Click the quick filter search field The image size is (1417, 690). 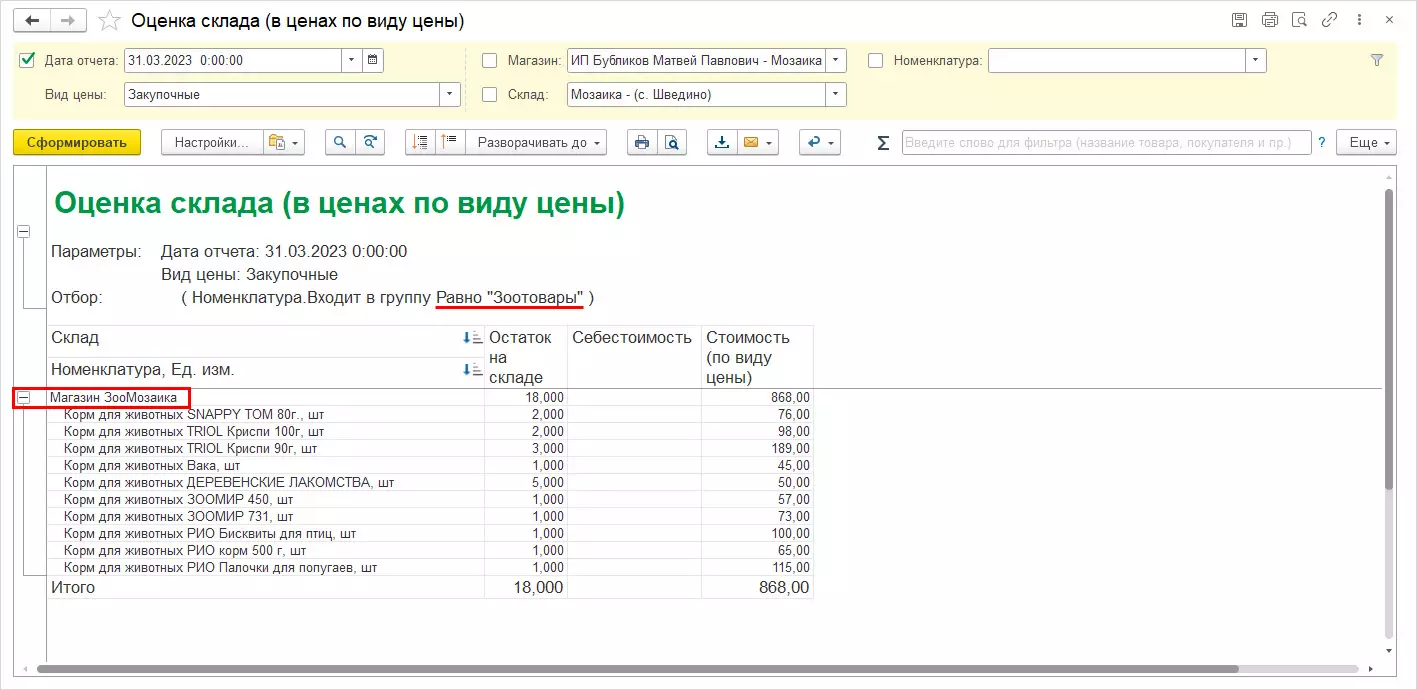(x=1106, y=143)
